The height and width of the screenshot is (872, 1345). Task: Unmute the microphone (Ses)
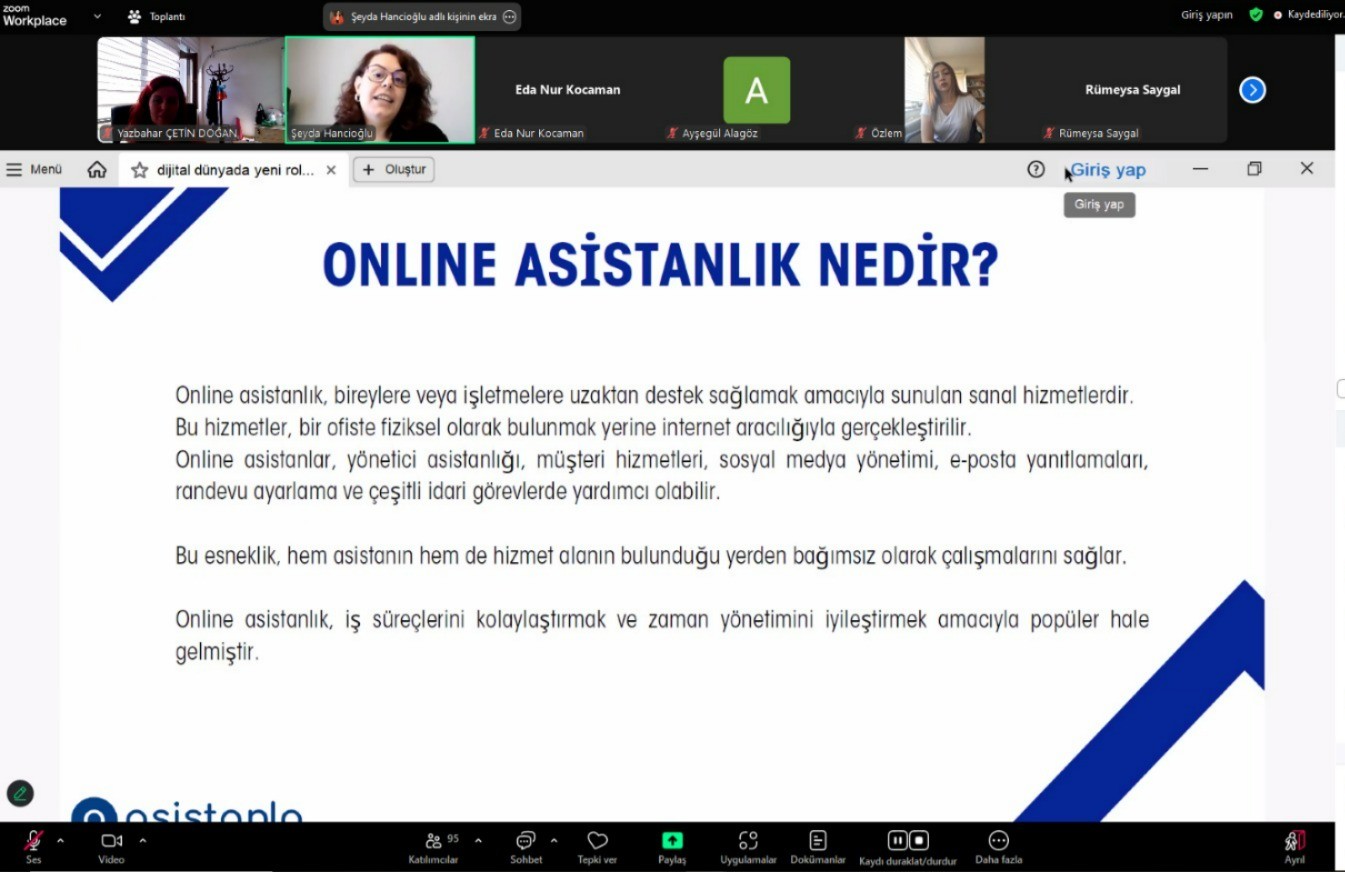pyautogui.click(x=33, y=842)
